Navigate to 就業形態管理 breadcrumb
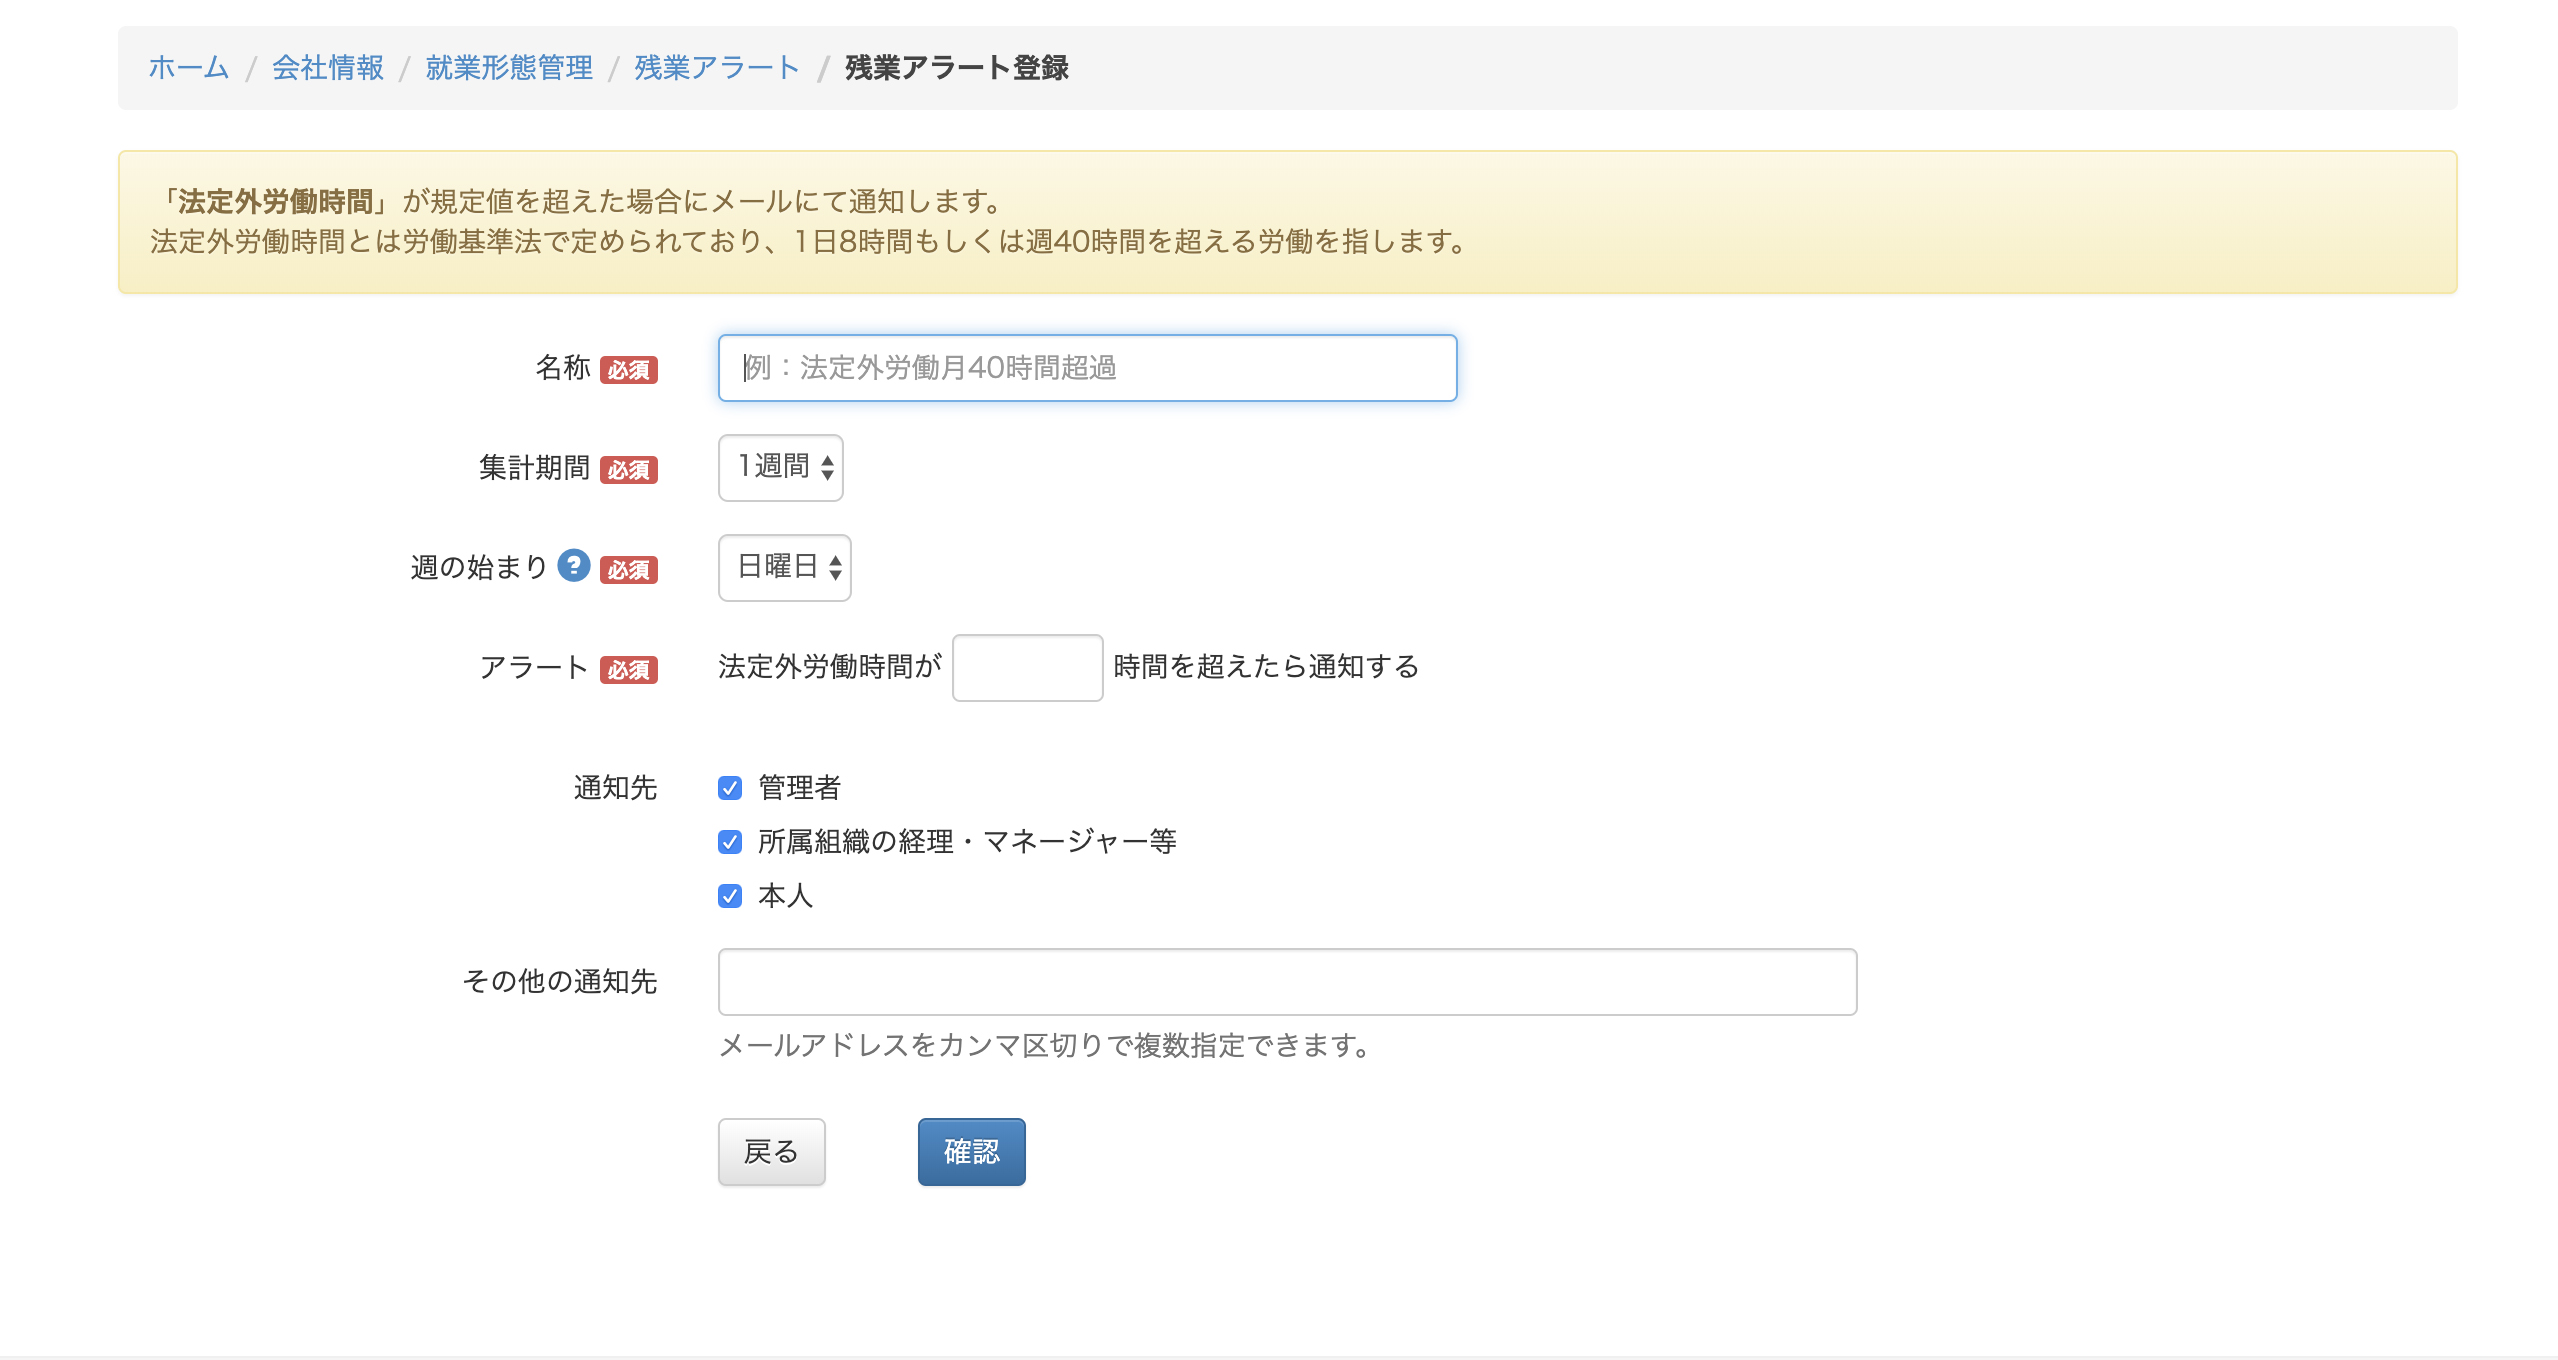This screenshot has width=2558, height=1360. tap(509, 67)
